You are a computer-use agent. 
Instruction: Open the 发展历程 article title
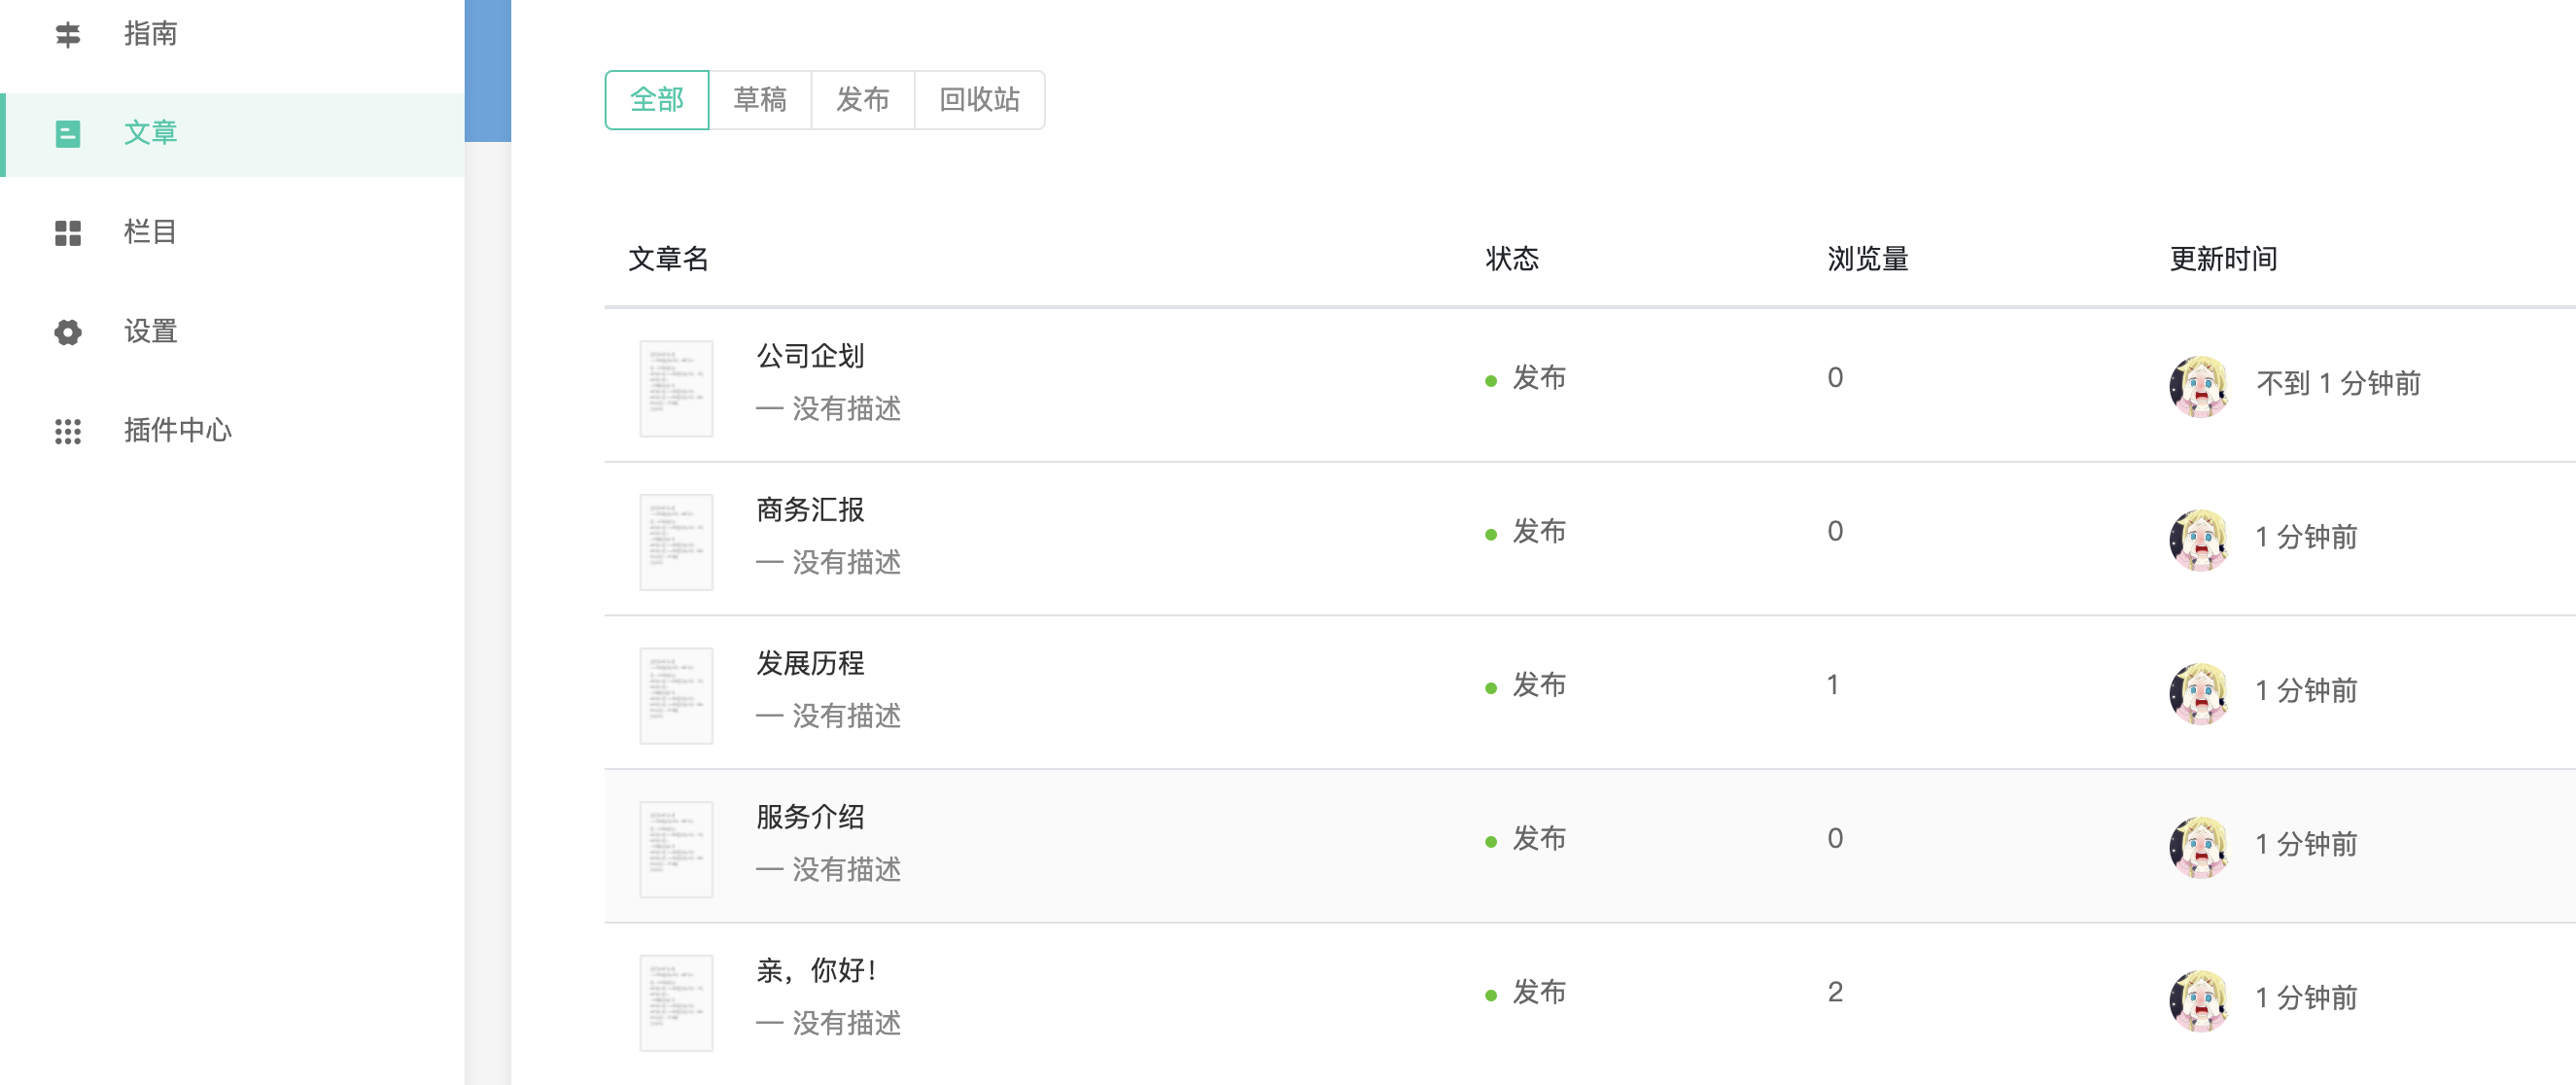point(810,663)
